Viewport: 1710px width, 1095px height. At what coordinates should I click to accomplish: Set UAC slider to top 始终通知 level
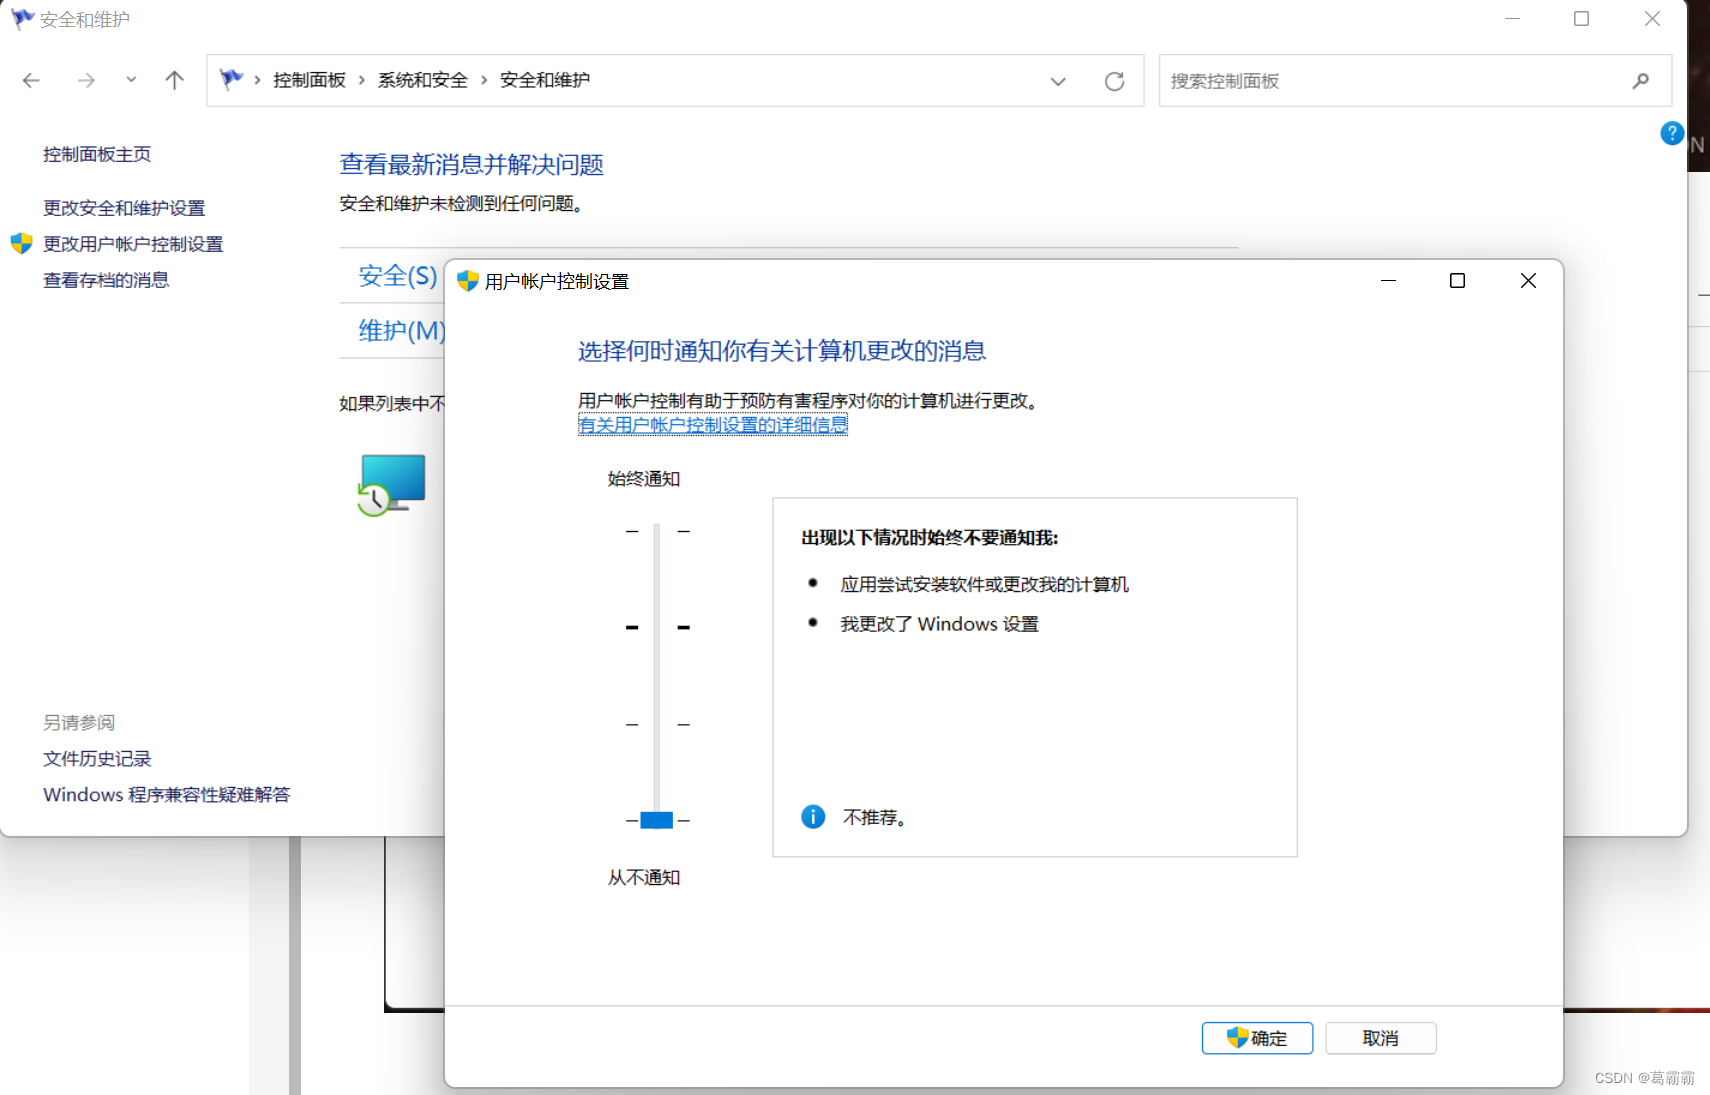(657, 531)
